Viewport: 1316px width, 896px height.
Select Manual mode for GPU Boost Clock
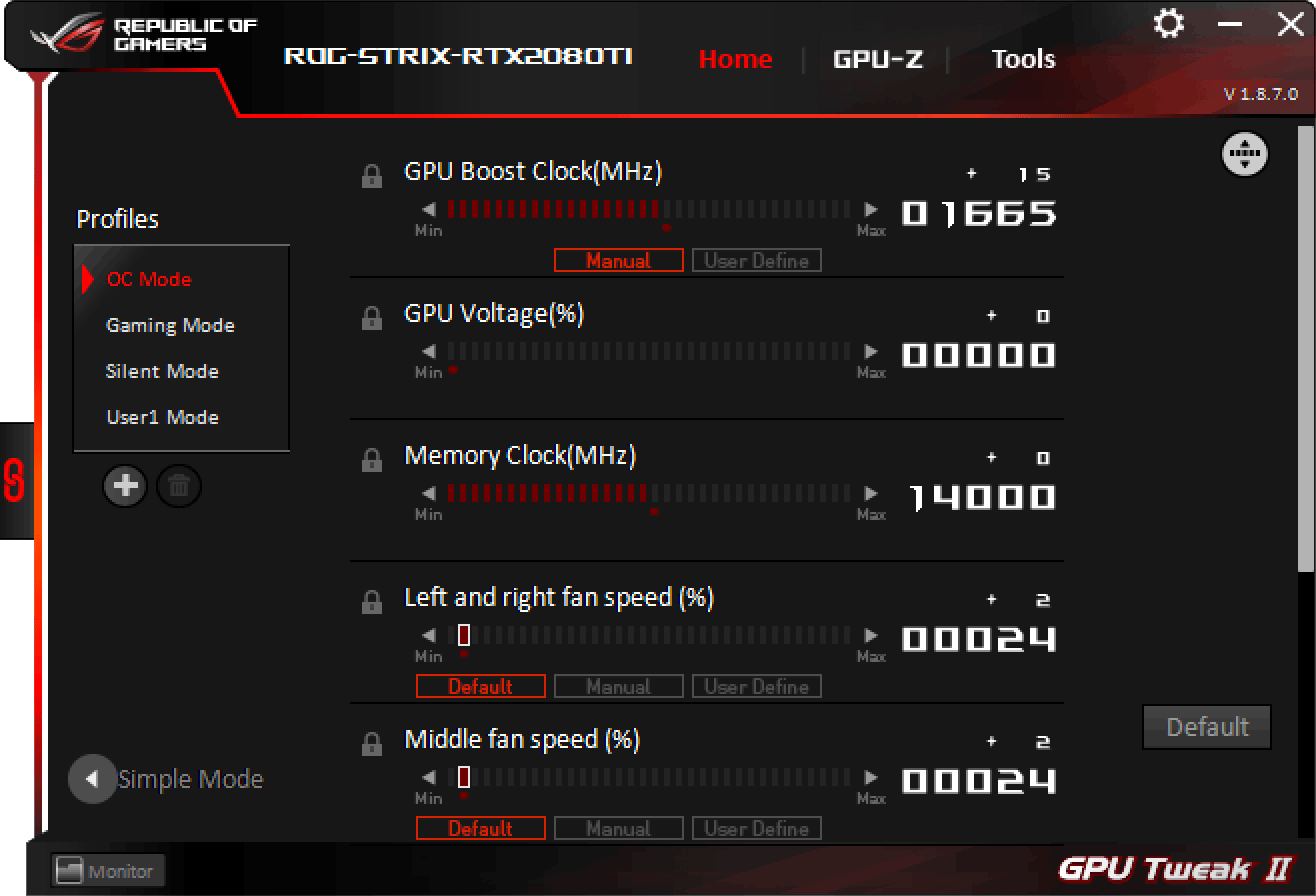tap(619, 261)
